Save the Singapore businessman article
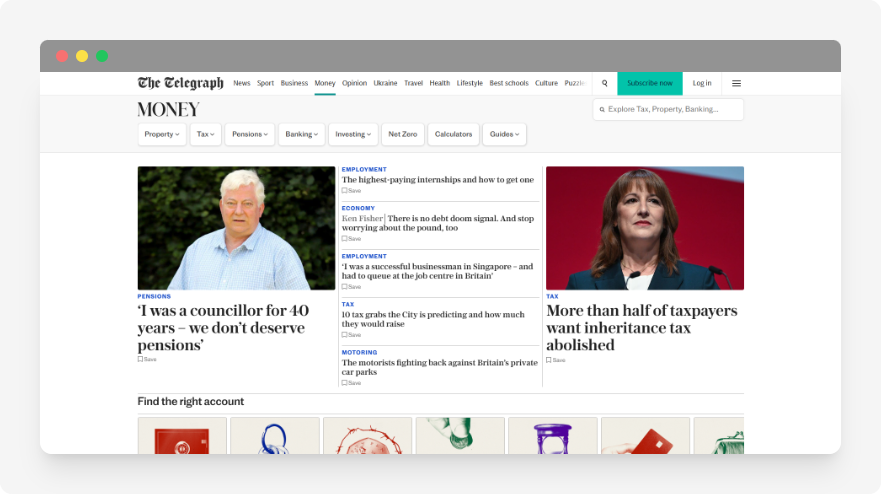Screen dimensions: 881x494 coord(351,287)
